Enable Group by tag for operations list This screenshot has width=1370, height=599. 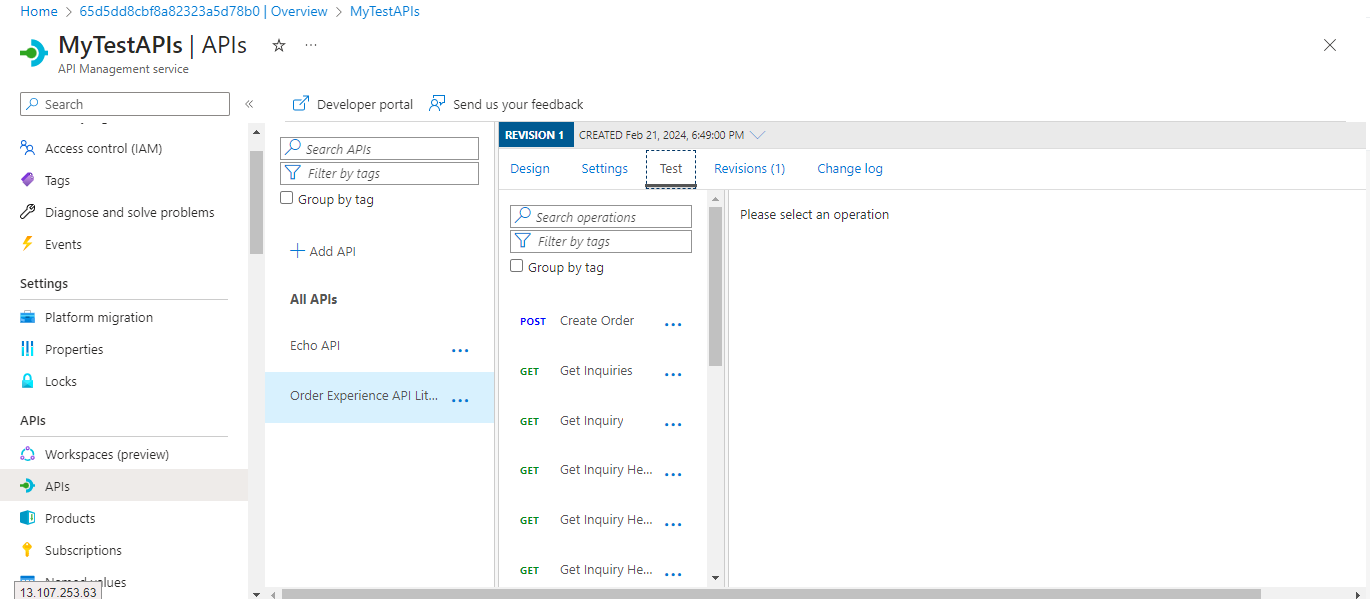pyautogui.click(x=517, y=267)
